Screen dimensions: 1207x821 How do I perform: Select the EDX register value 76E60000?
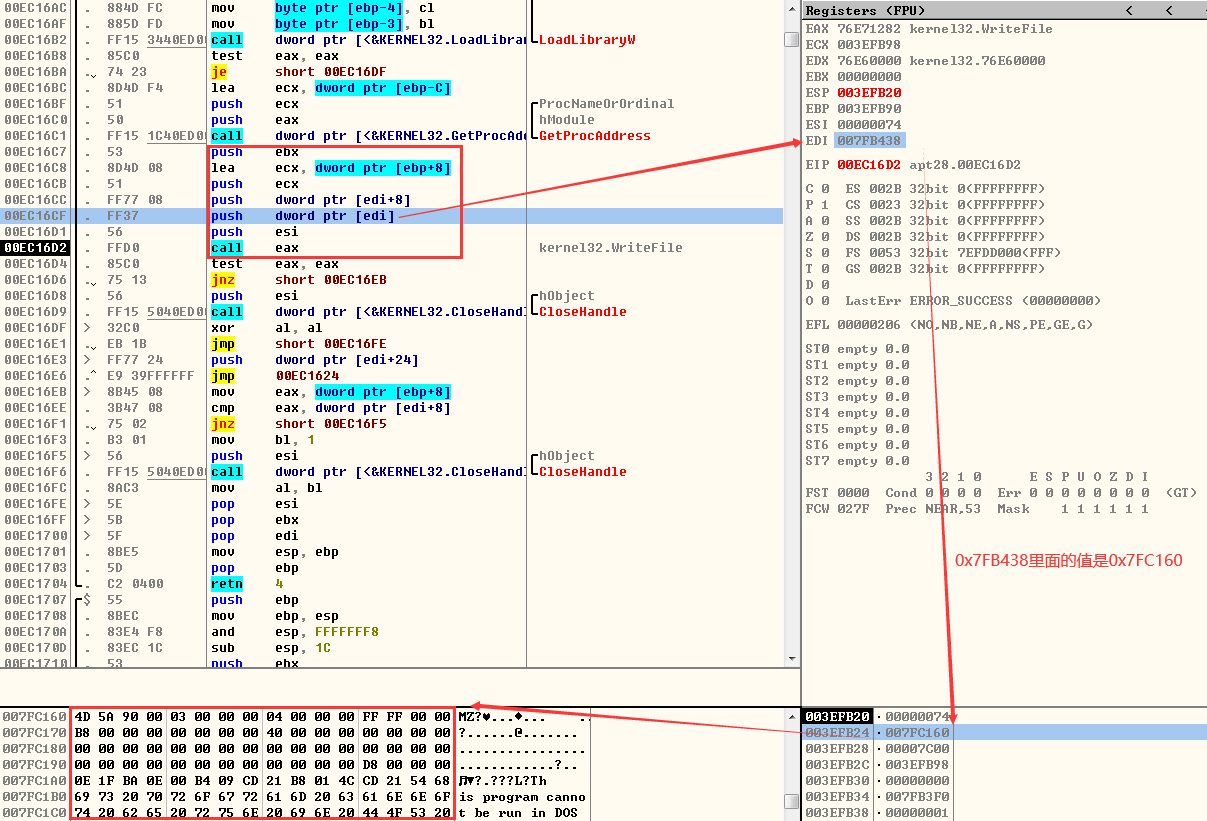pos(869,61)
